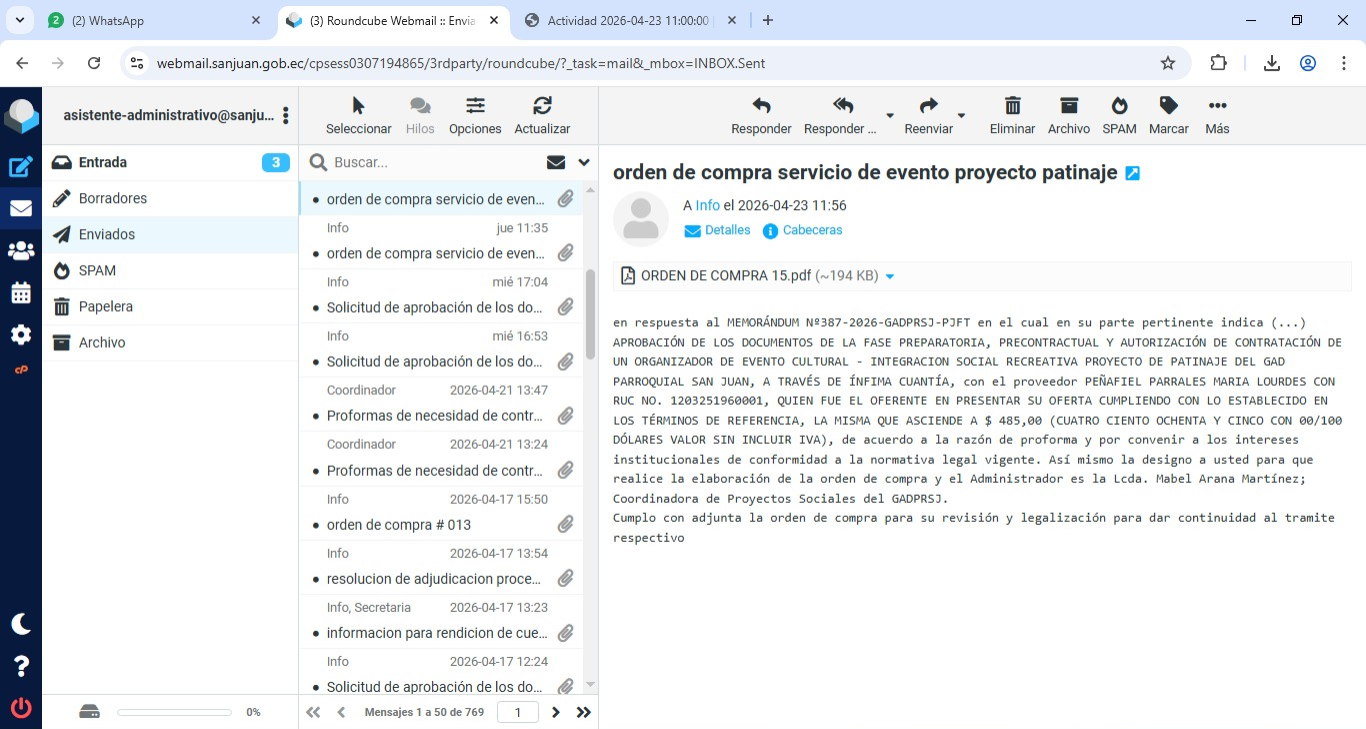
Task: Open the Papelera folder
Action: 106,306
